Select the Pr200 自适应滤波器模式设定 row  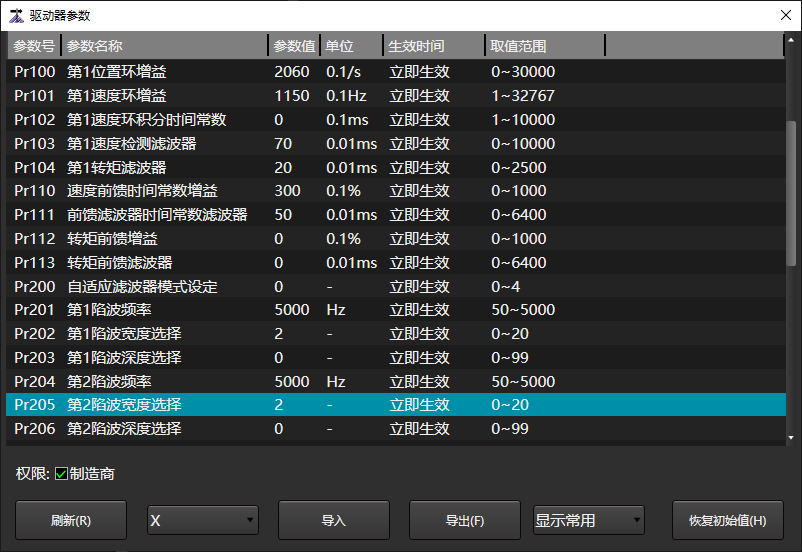(x=140, y=287)
